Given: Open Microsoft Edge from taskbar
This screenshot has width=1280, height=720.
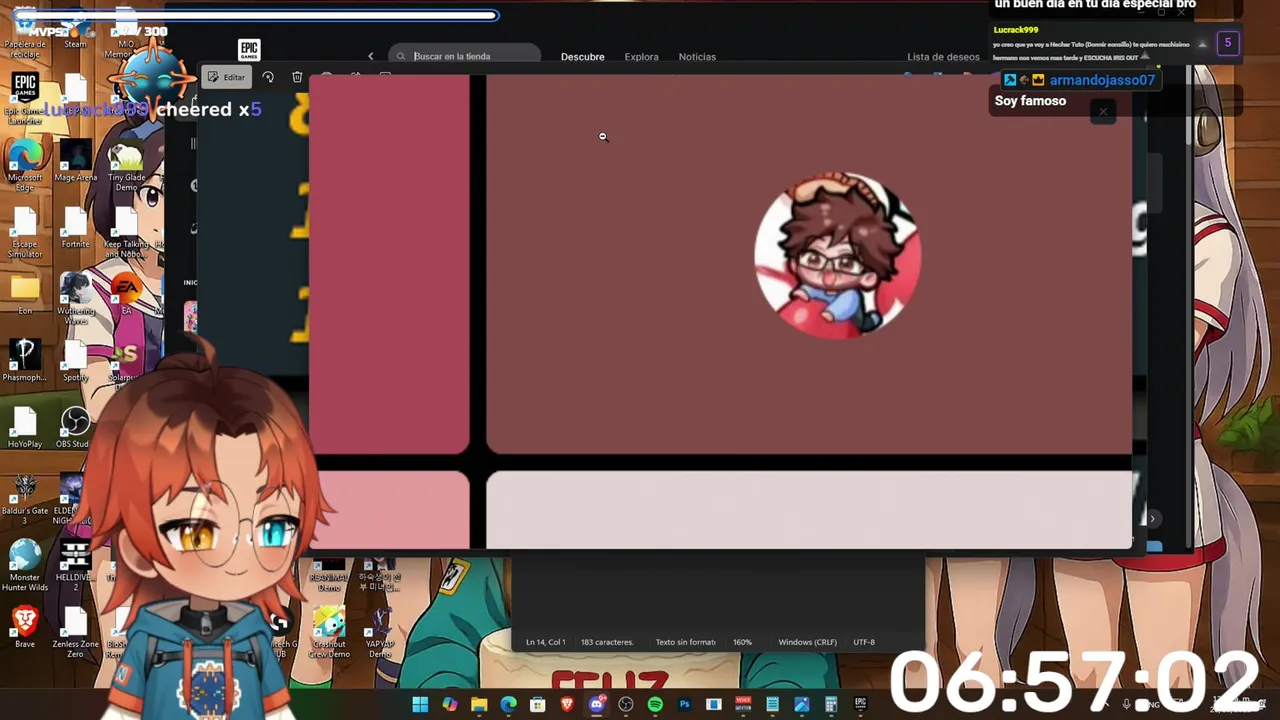Looking at the screenshot, I should (x=508, y=705).
